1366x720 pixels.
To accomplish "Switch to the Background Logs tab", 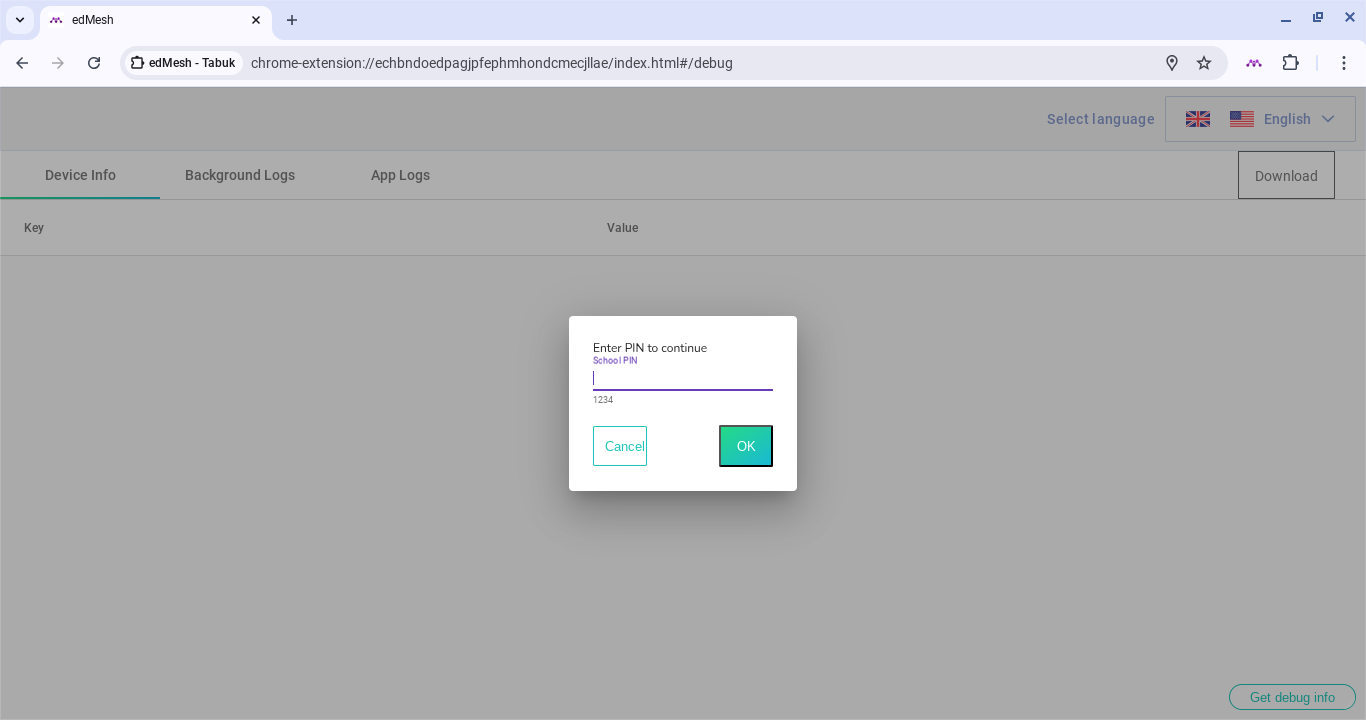I will pyautogui.click(x=240, y=175).
